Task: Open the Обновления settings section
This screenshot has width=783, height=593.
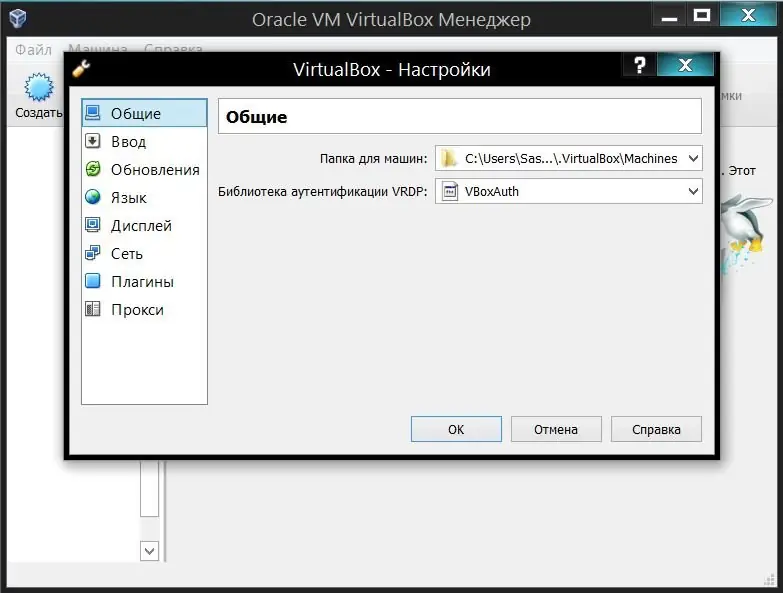Action: (144, 169)
